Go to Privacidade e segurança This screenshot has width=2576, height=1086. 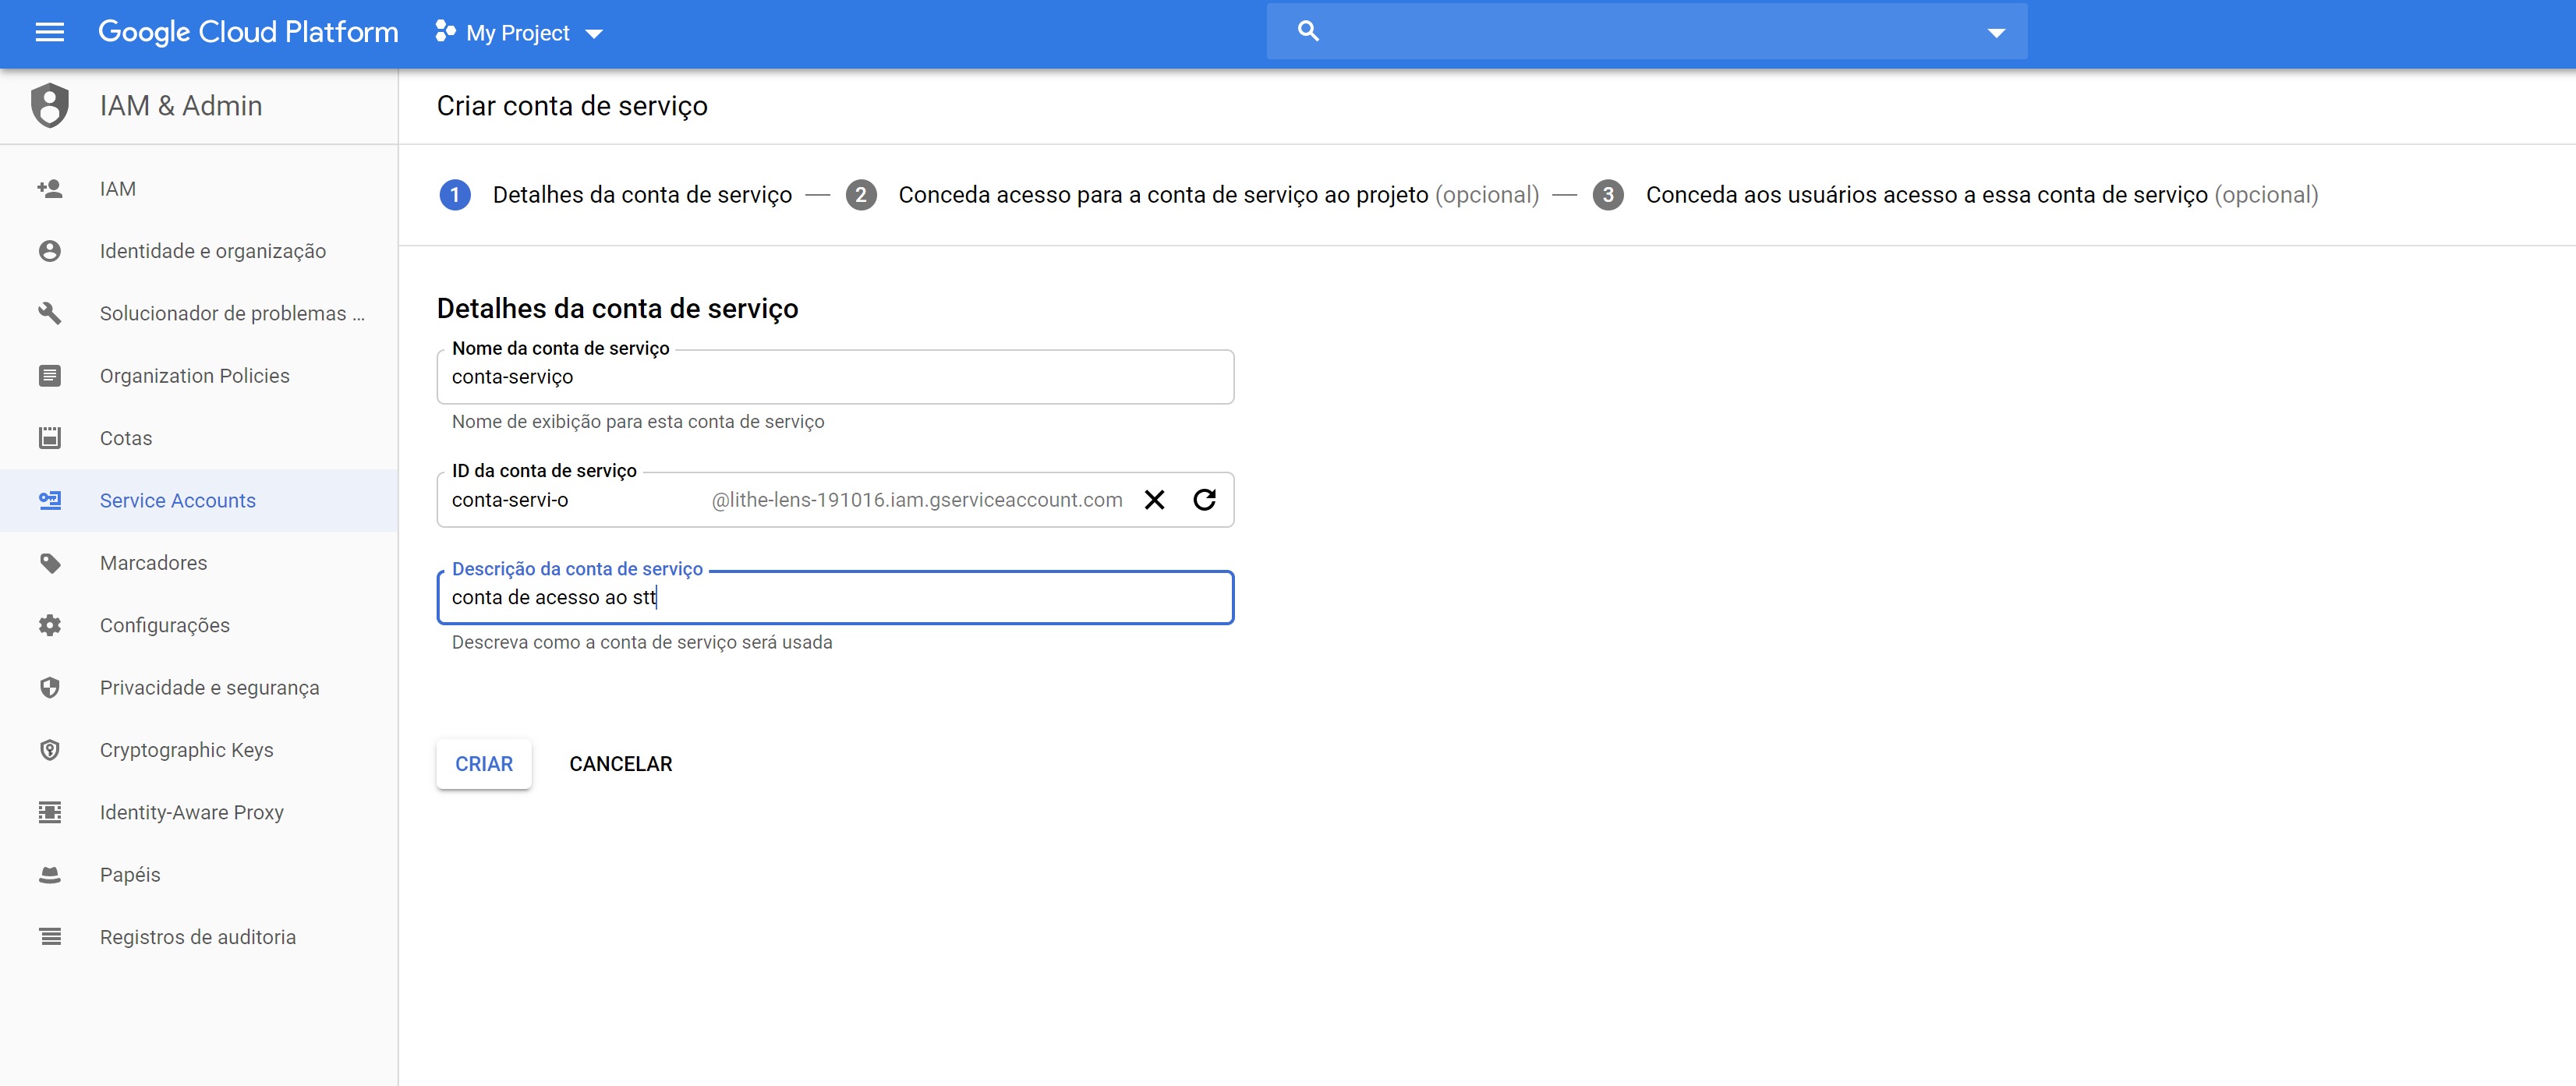[x=199, y=687]
